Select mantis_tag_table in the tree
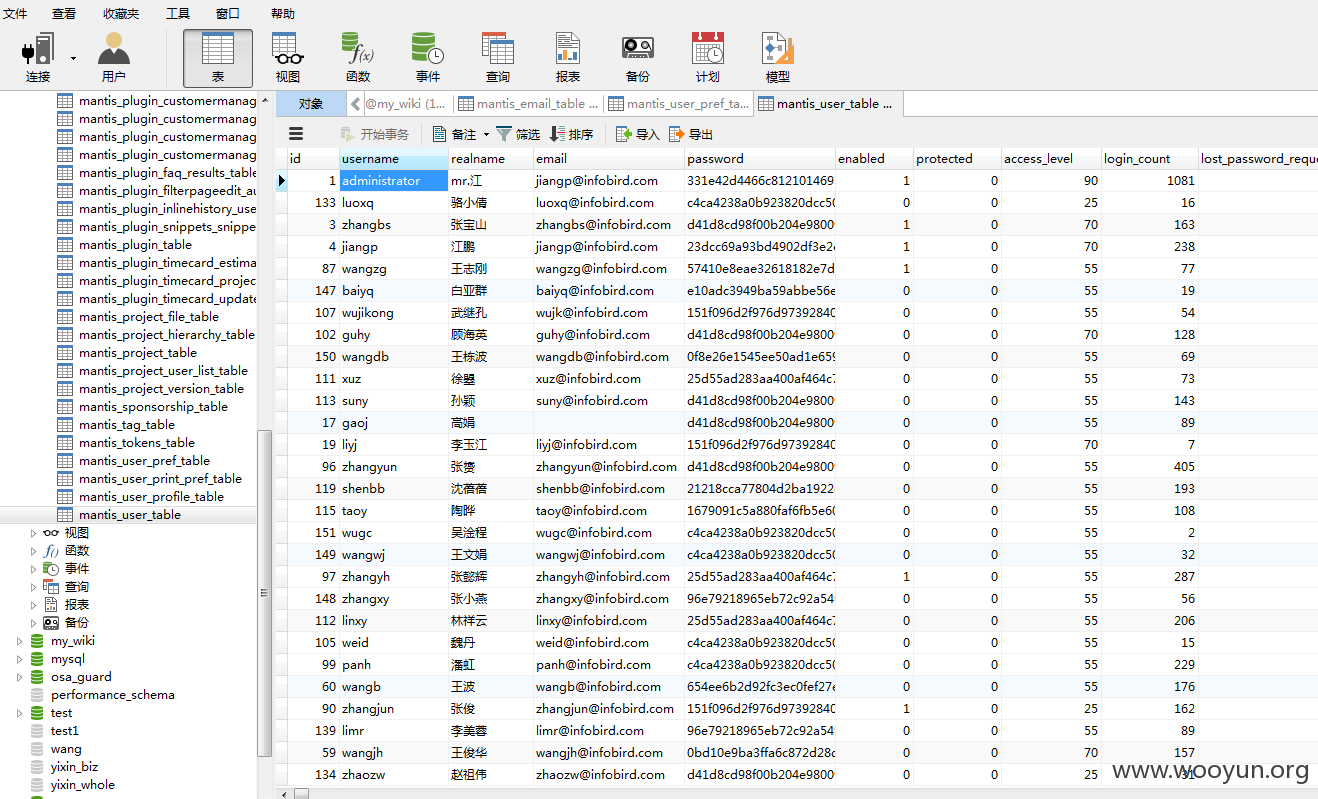Screen dimensions: 1318x799 coord(126,425)
